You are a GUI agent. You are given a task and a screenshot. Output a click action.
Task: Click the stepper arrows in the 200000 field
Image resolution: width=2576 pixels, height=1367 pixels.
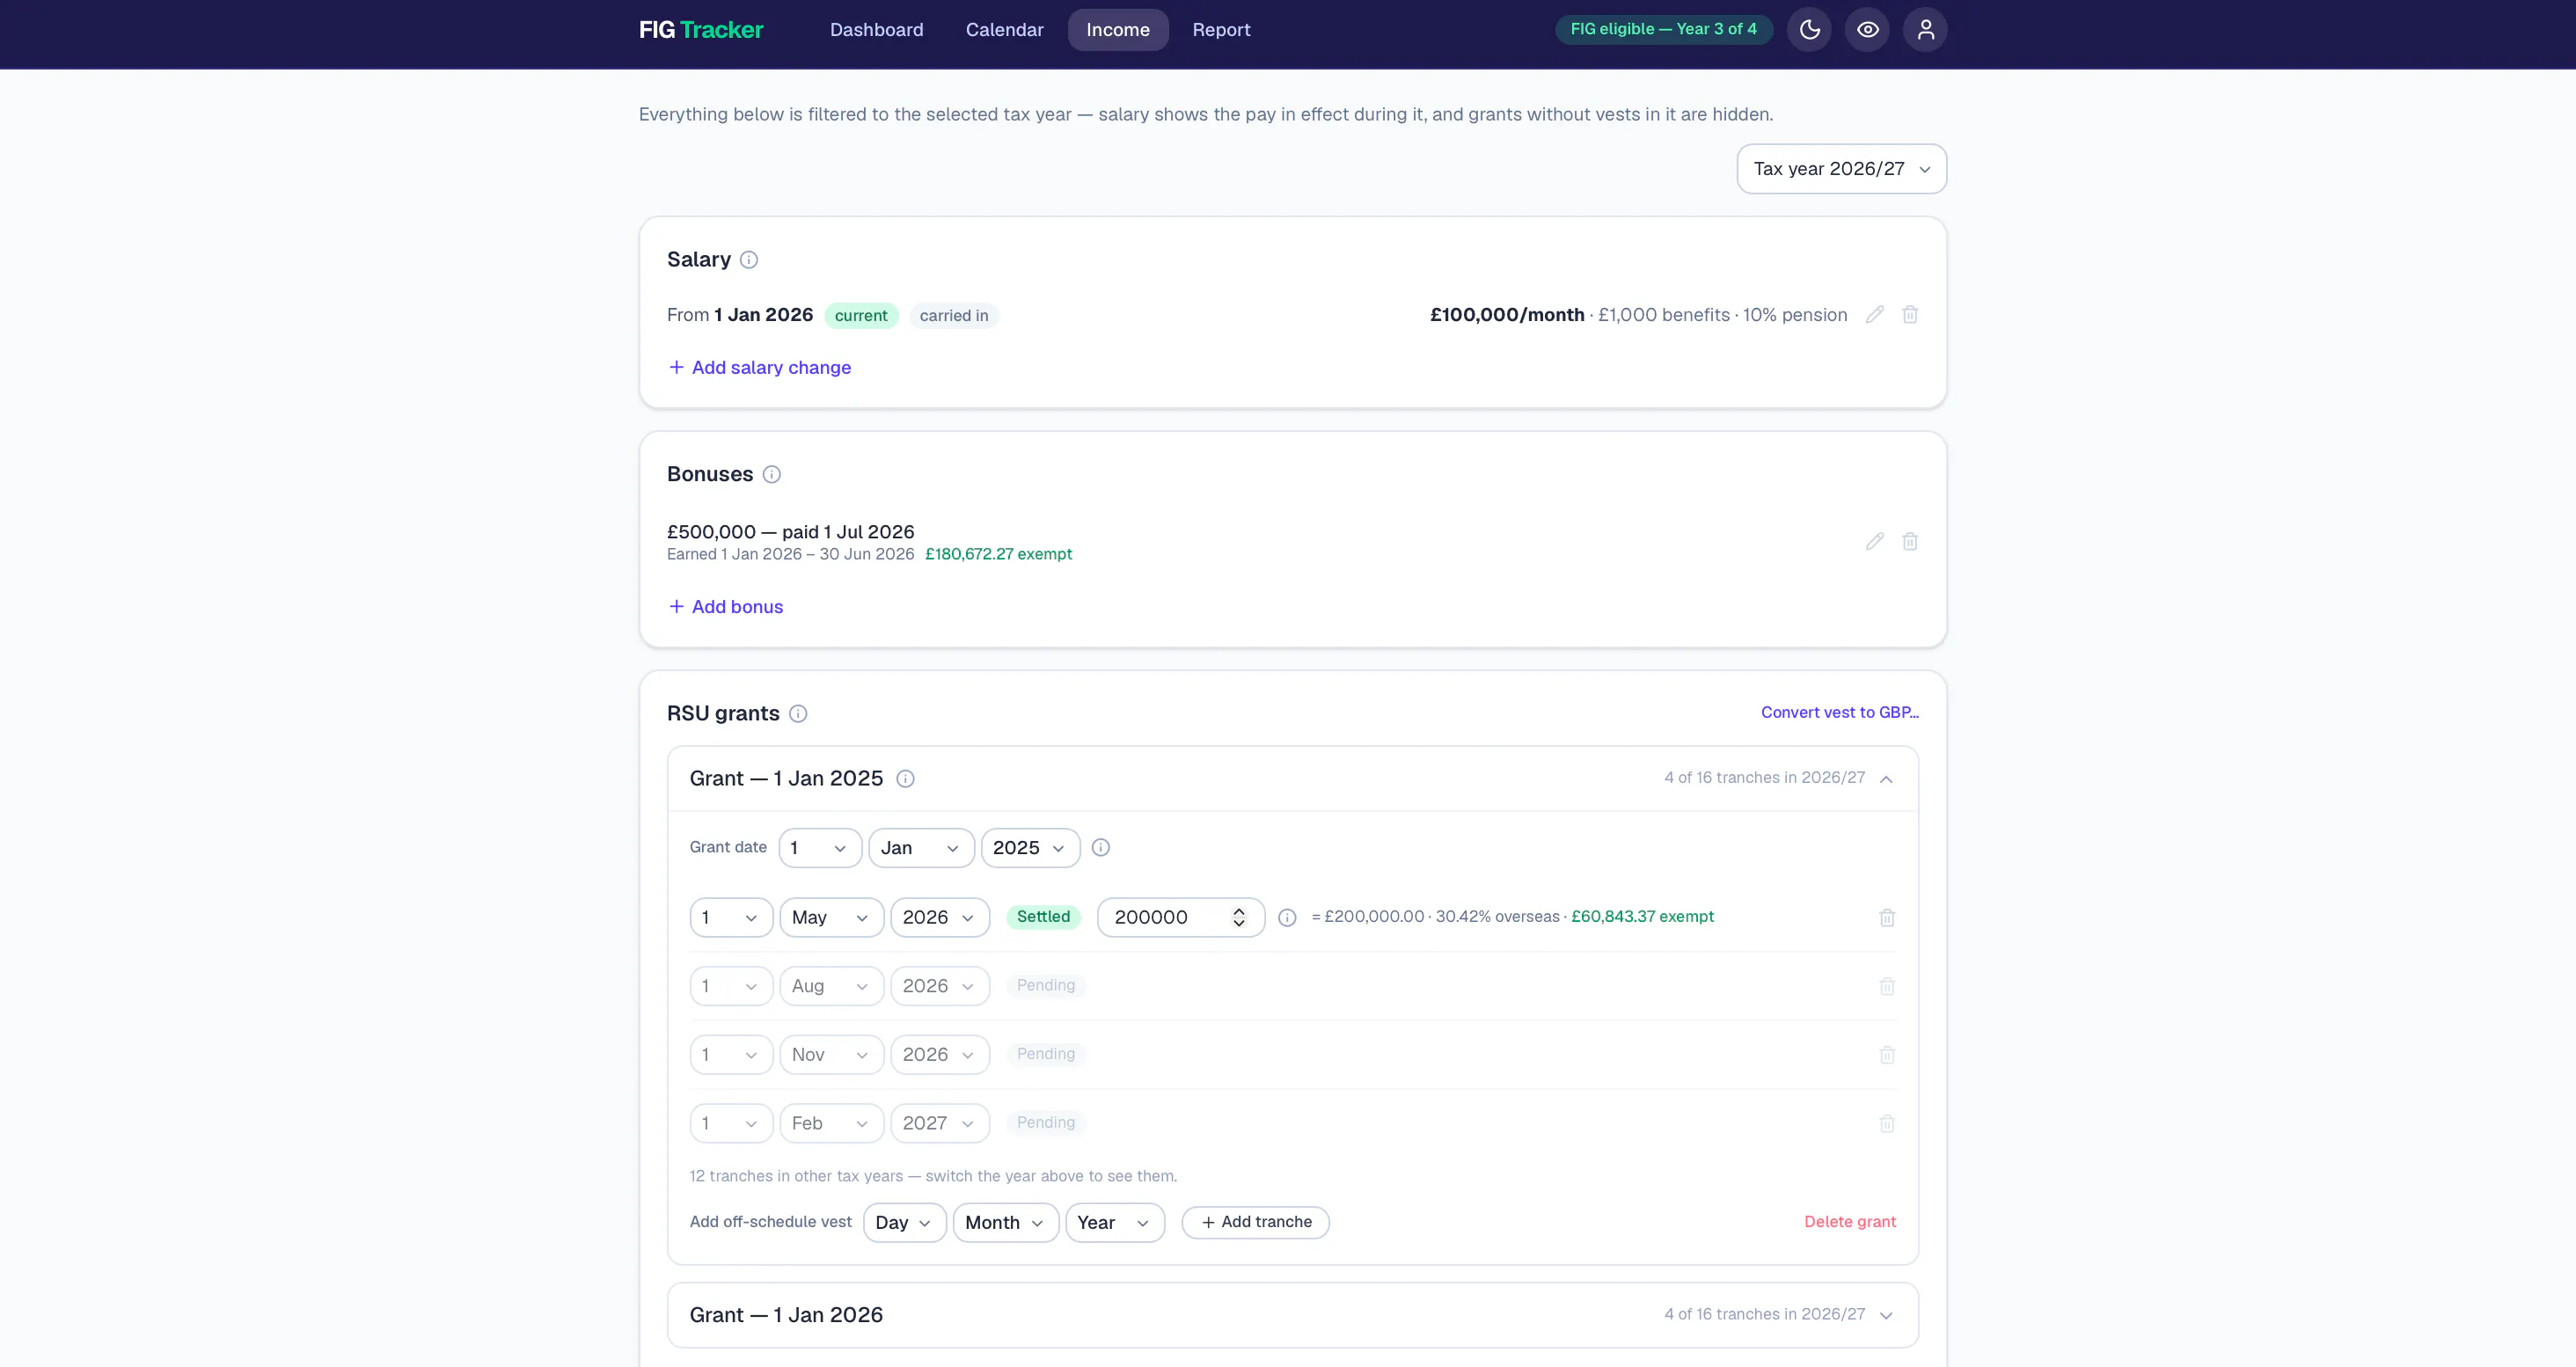(x=1238, y=918)
